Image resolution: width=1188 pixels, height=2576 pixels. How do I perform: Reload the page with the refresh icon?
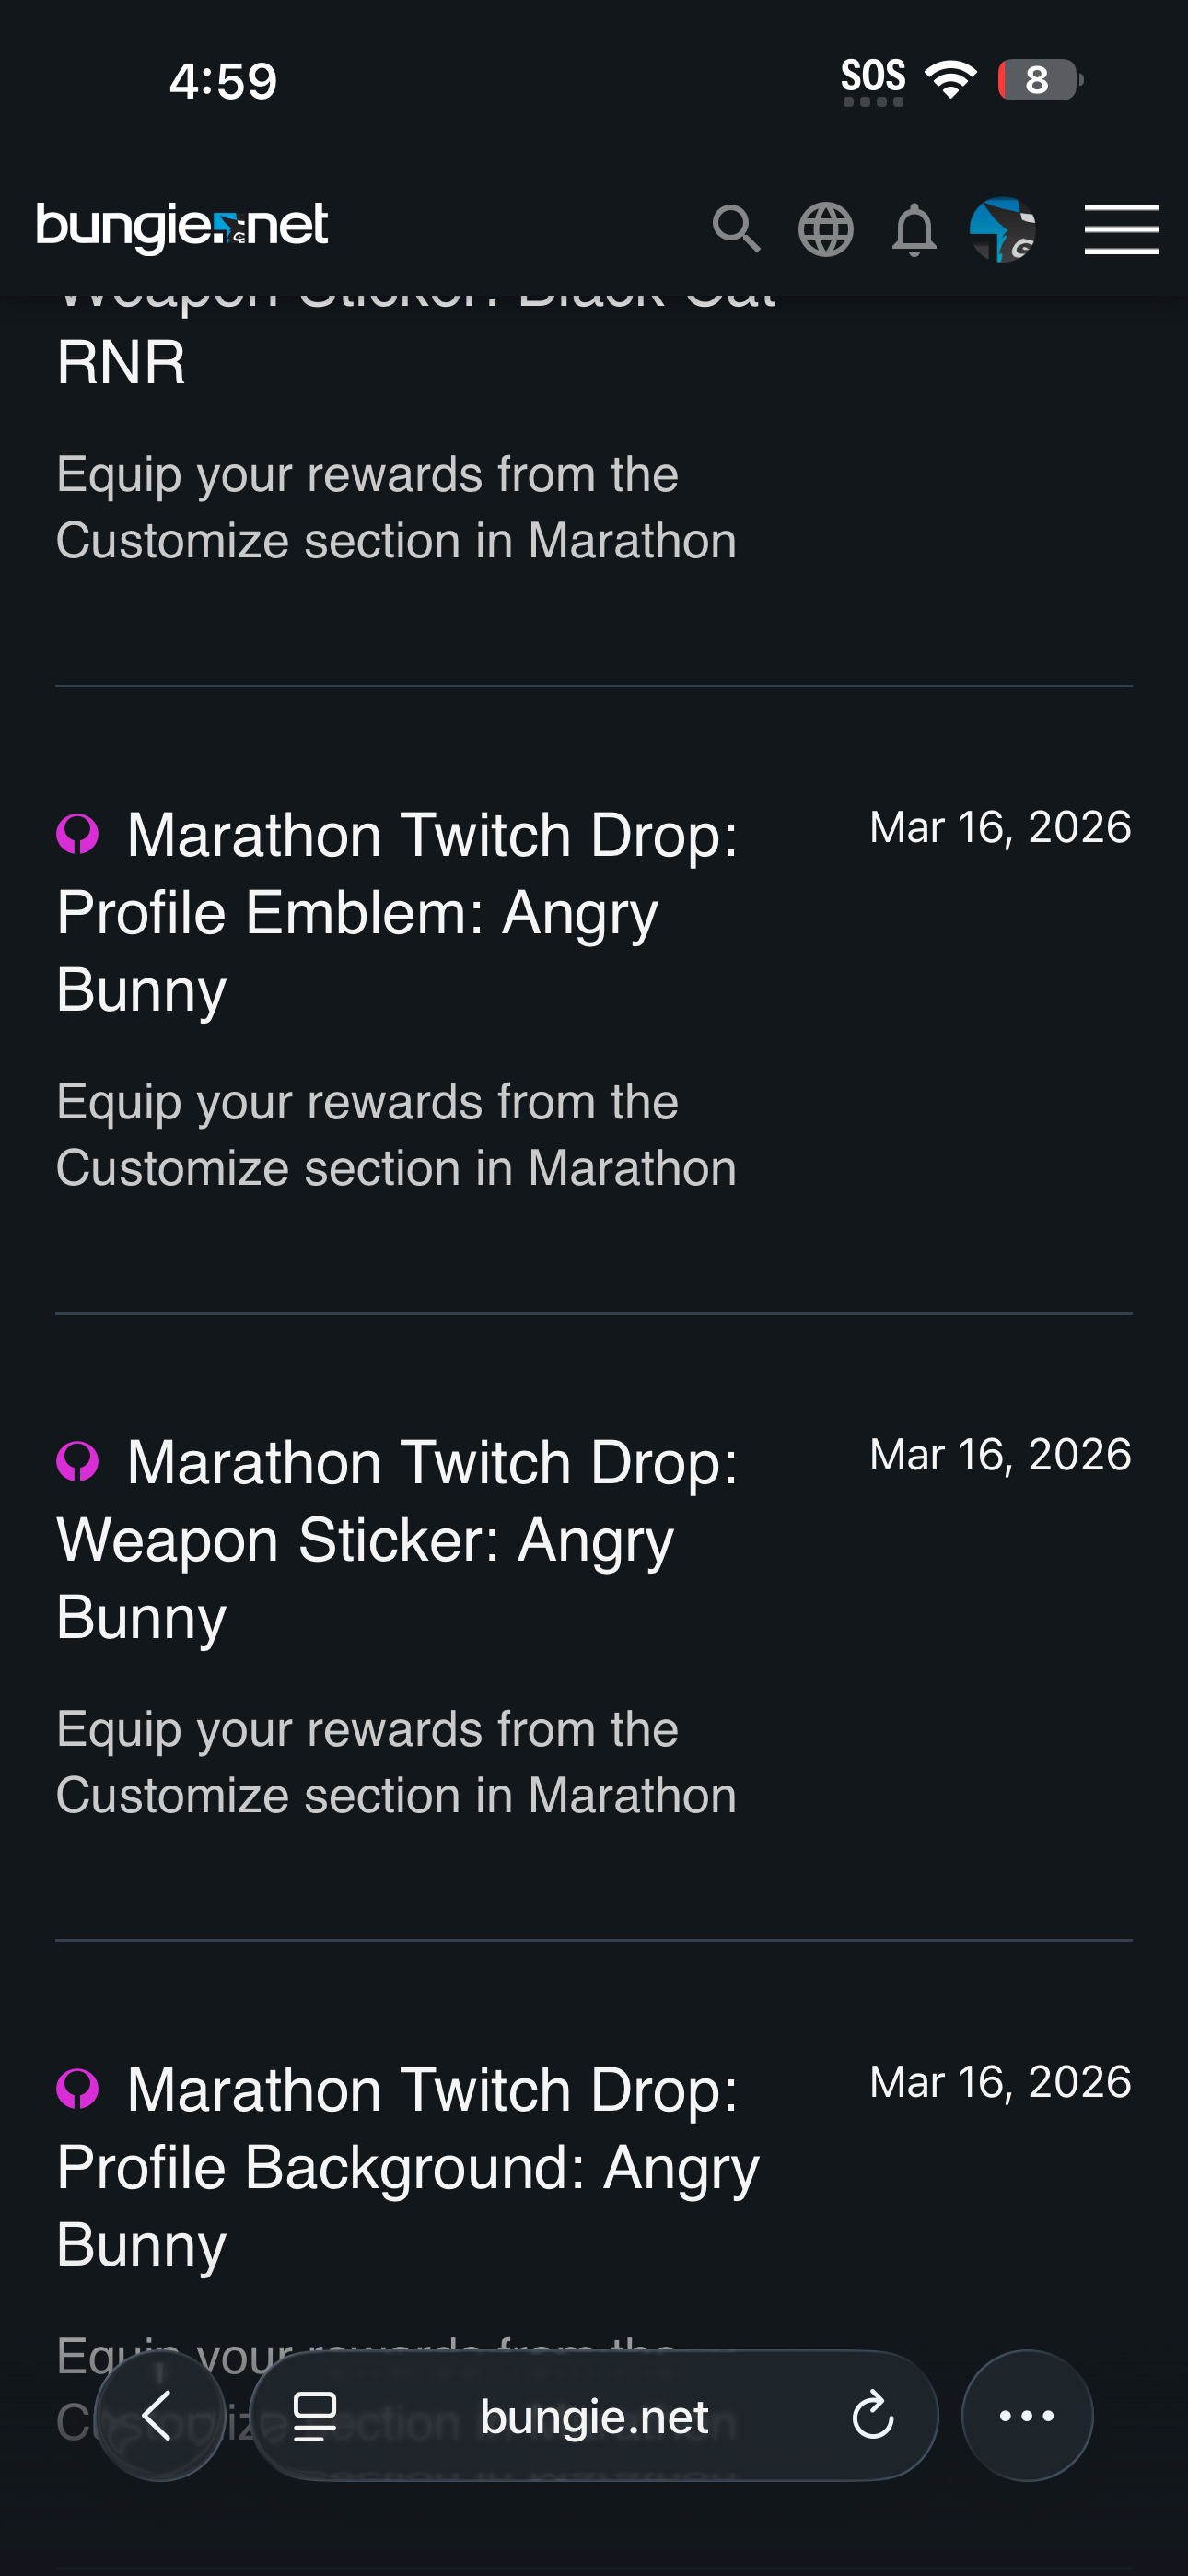[x=872, y=2416]
